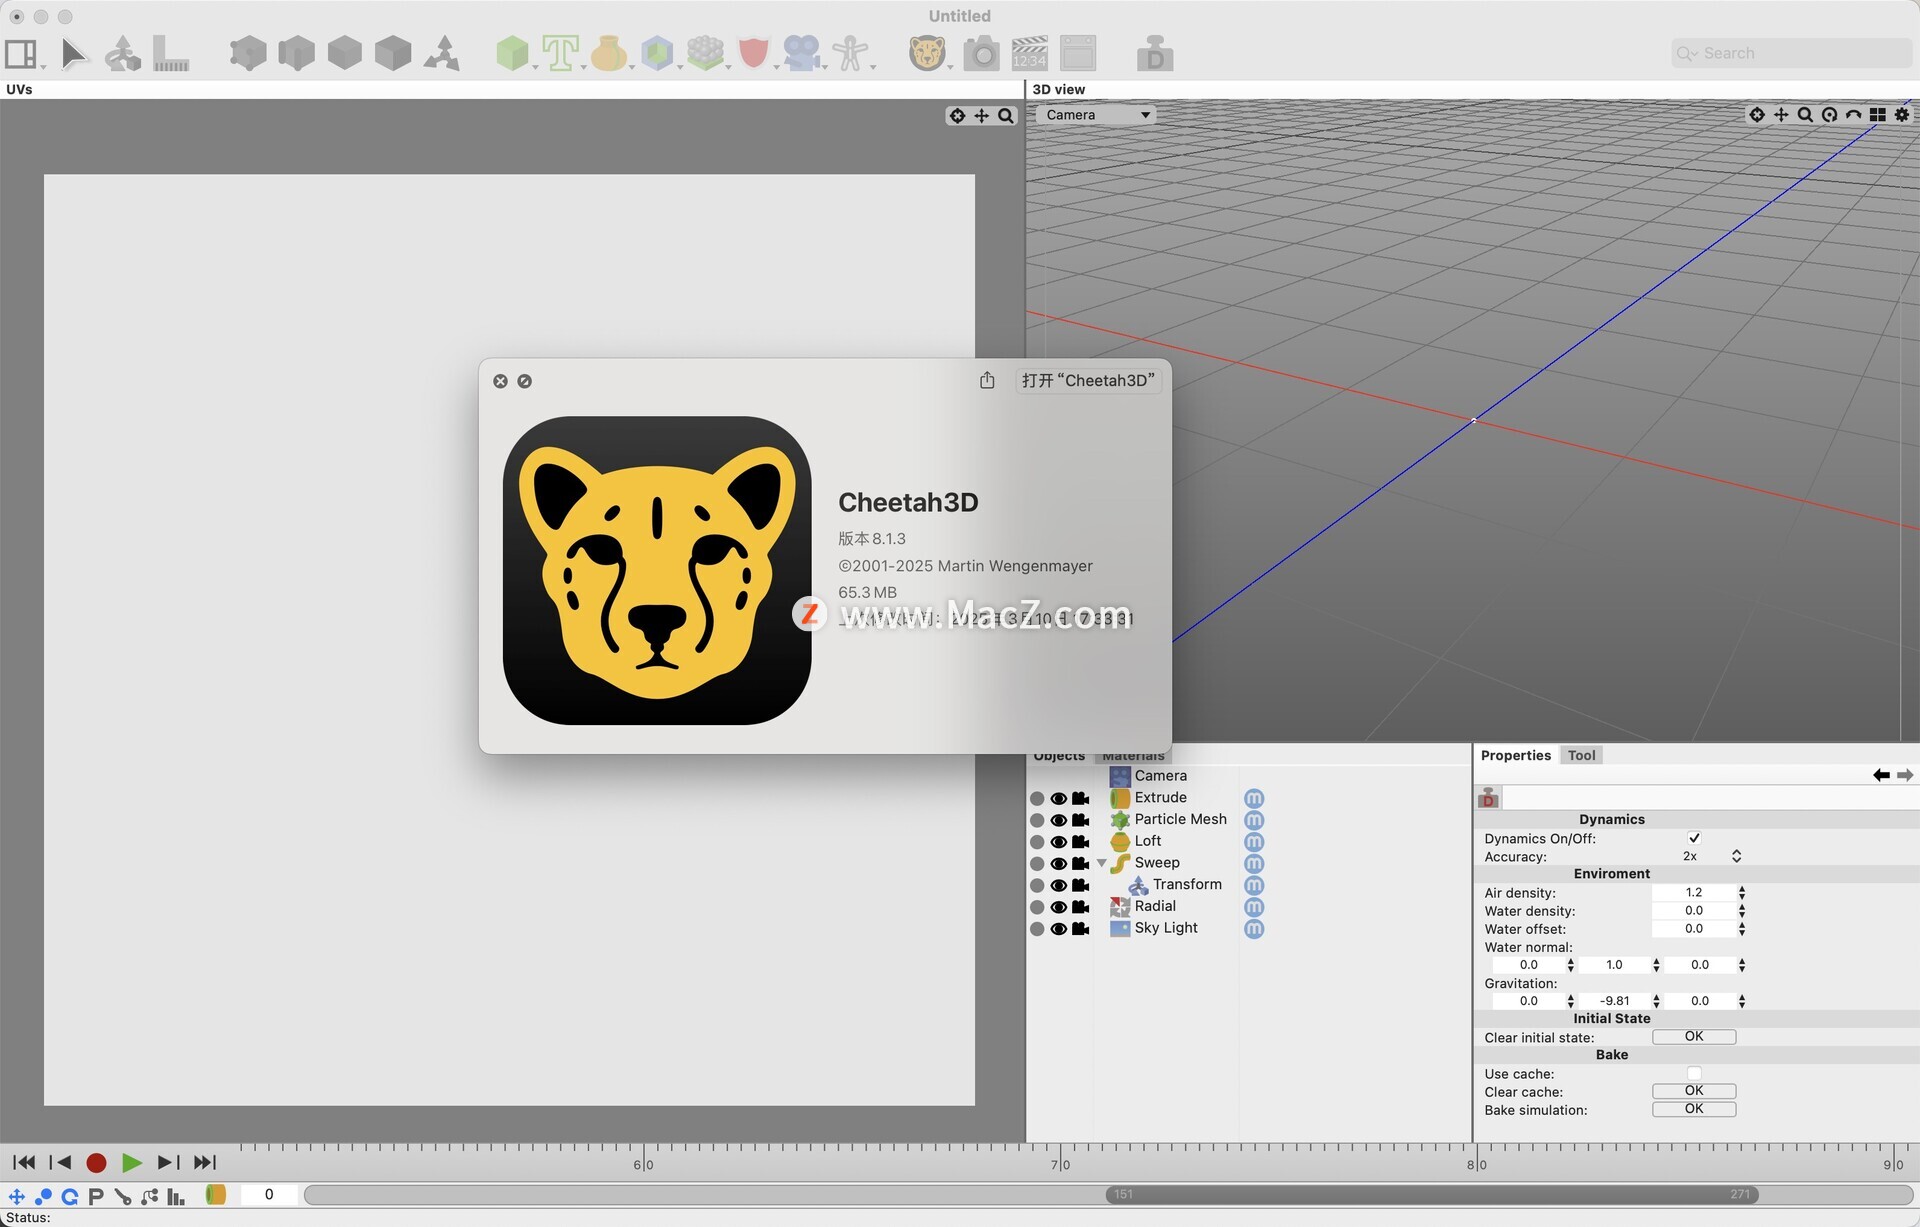Click the Air density stepper arrows
Image resolution: width=1920 pixels, height=1227 pixels.
click(1742, 892)
